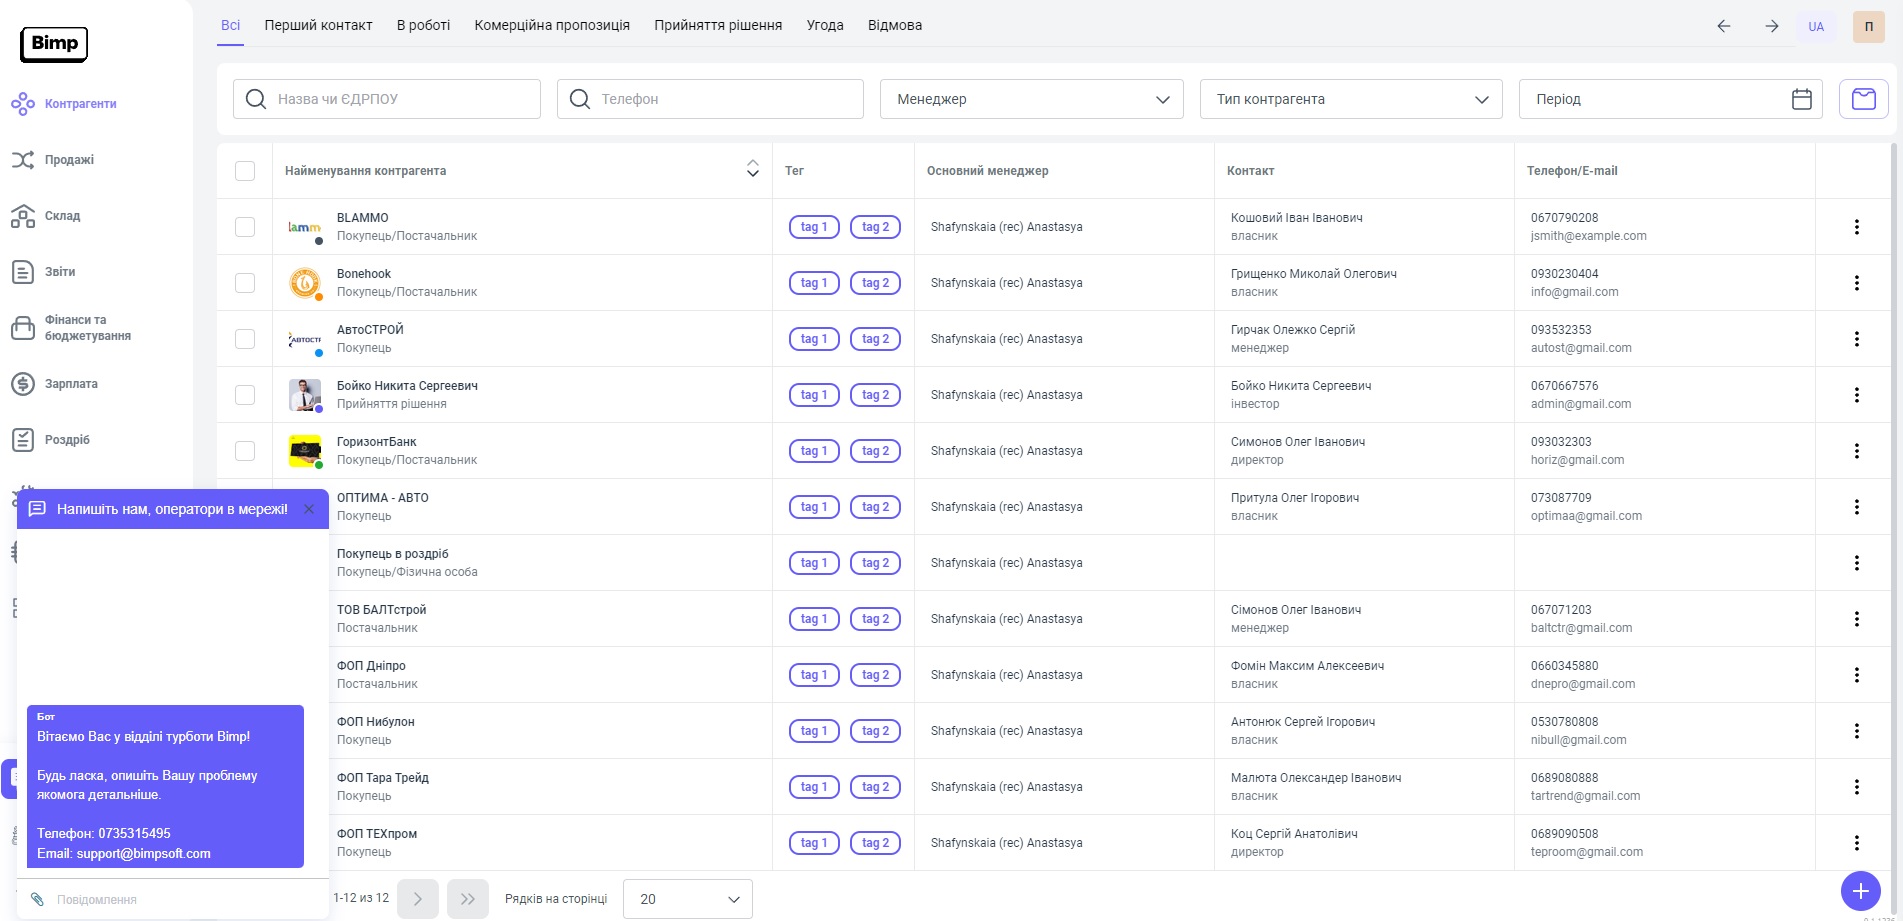The width and height of the screenshot is (1903, 921).
Task: Open the actions menu for the ФОП ТЕХпром row
Action: pyautogui.click(x=1857, y=843)
